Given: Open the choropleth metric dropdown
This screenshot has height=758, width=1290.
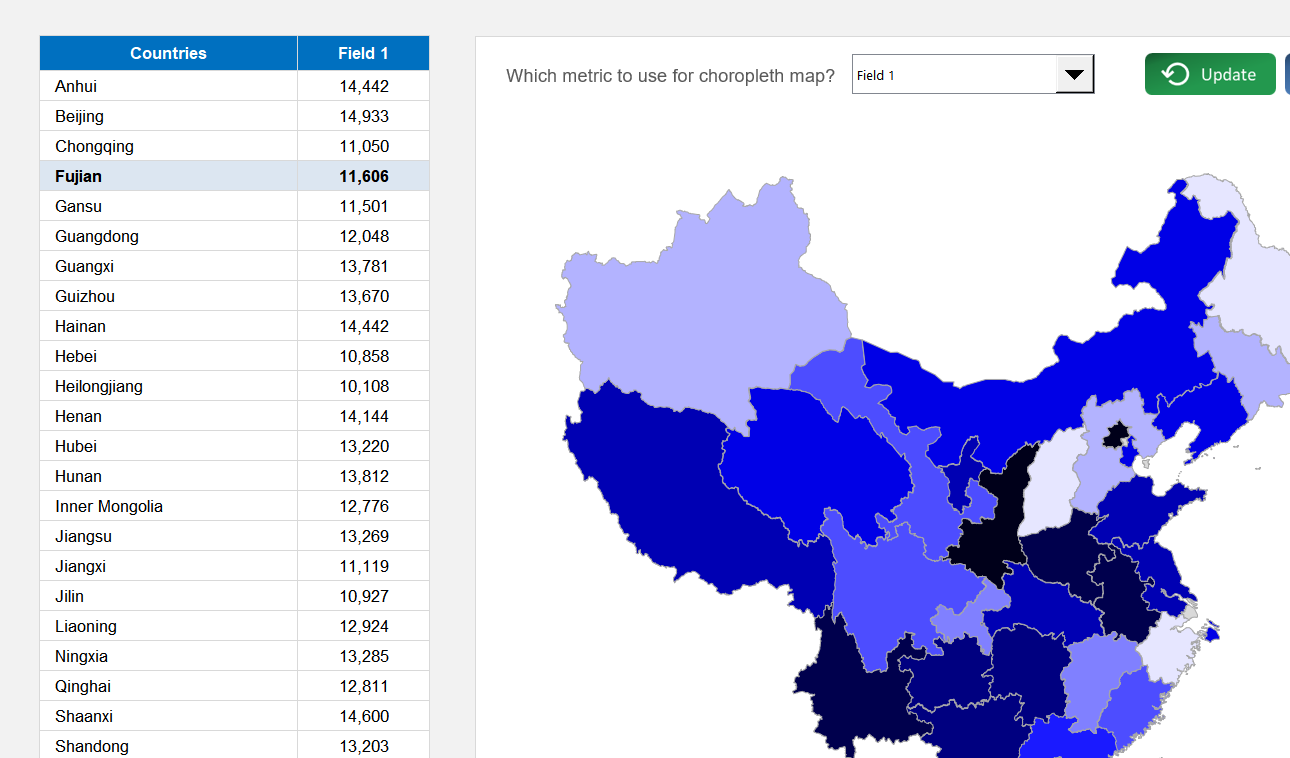Looking at the screenshot, I should (972, 73).
